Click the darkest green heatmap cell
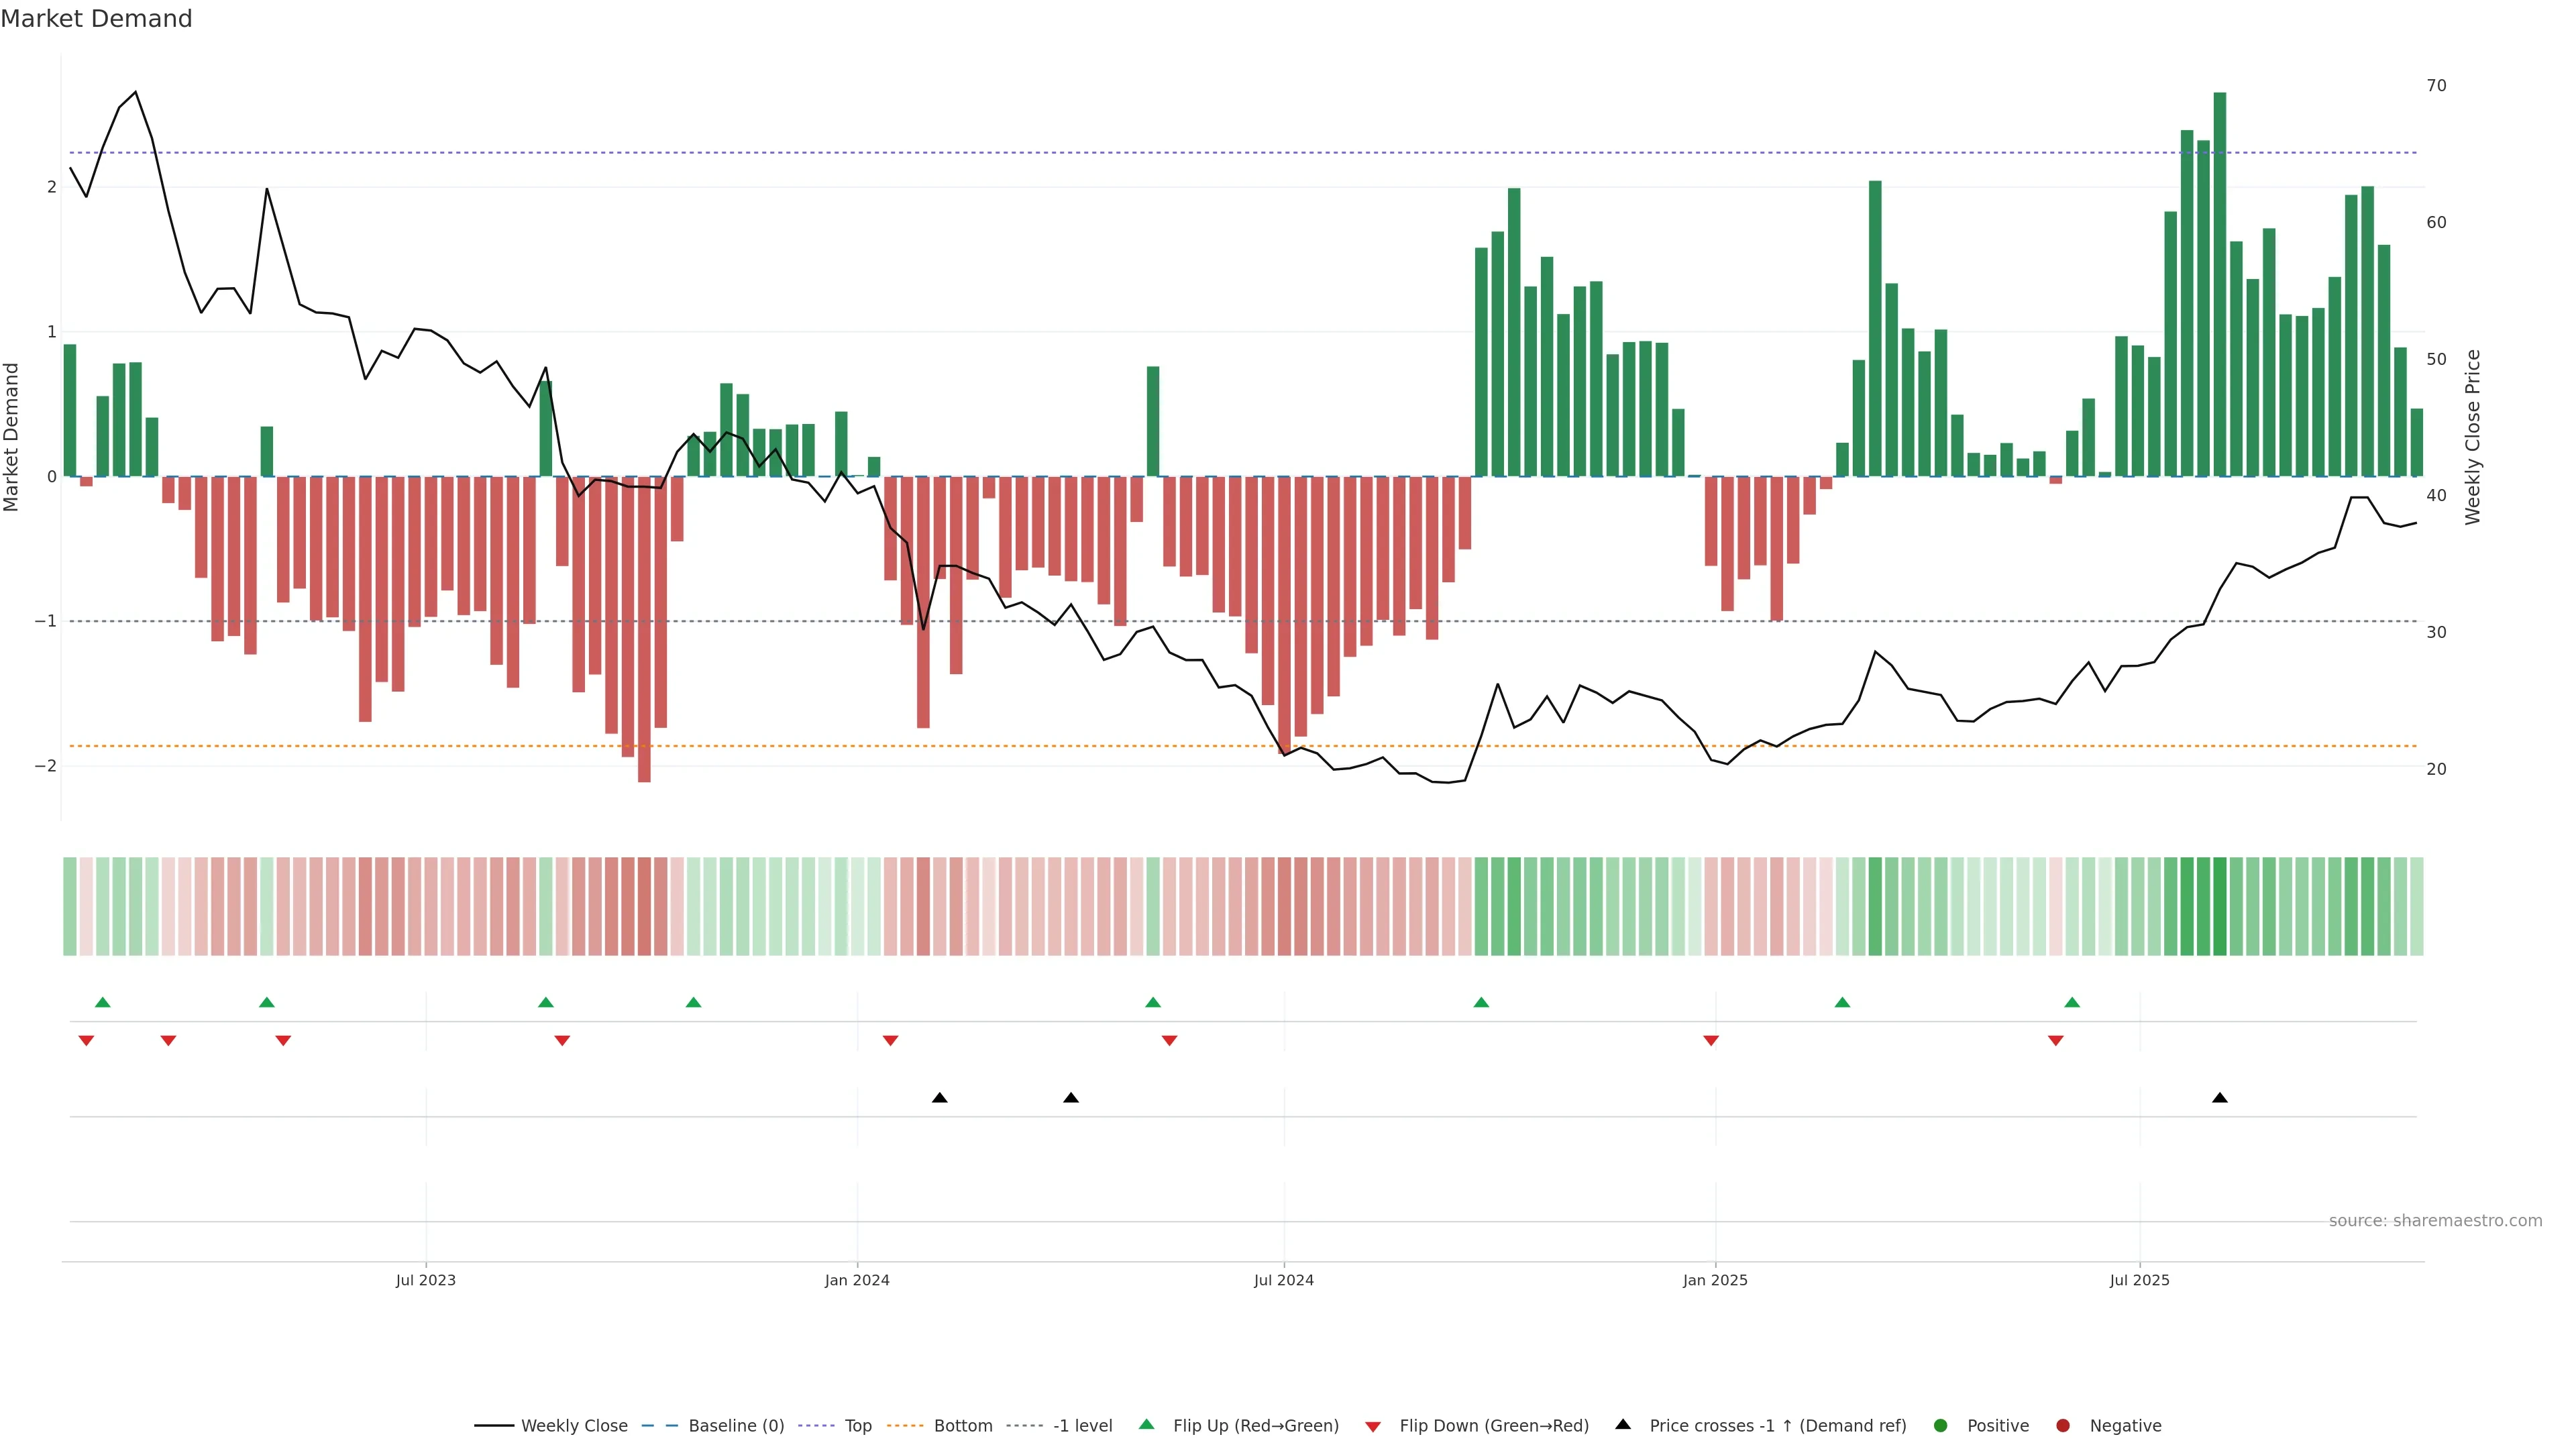2576x1449 pixels. (2220, 906)
